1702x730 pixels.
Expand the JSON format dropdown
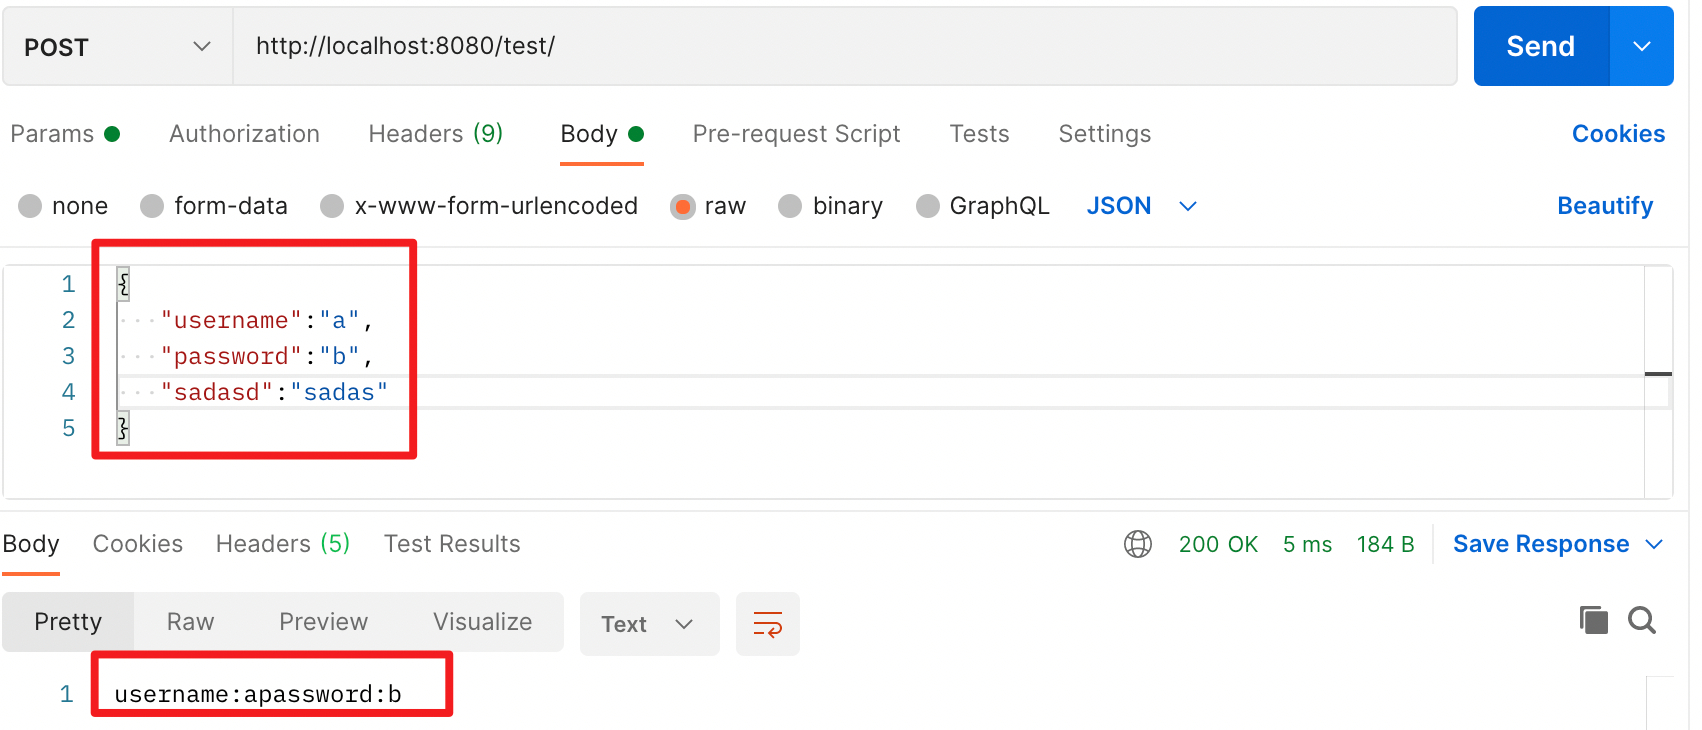click(x=1141, y=206)
